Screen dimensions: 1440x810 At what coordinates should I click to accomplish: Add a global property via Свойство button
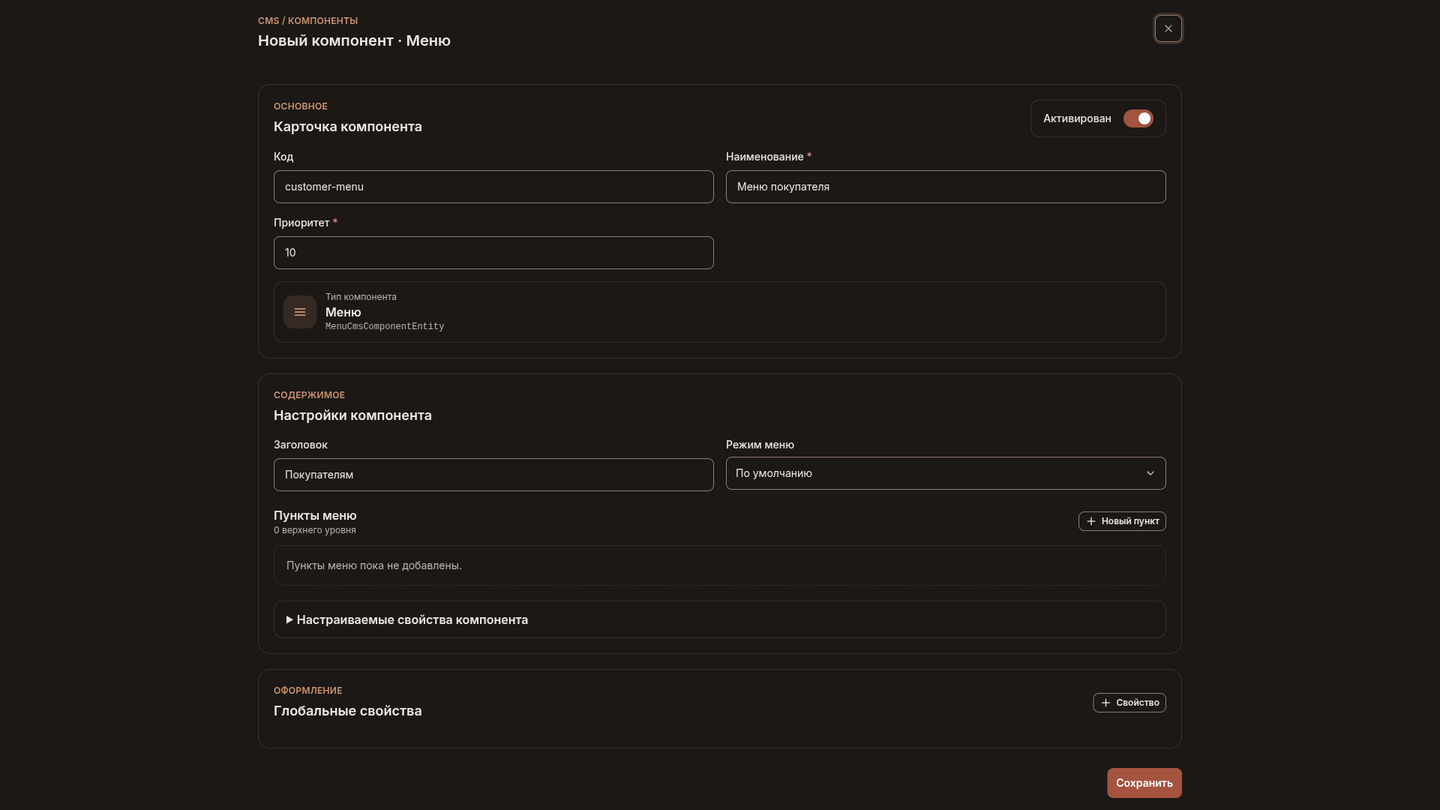coord(1129,703)
